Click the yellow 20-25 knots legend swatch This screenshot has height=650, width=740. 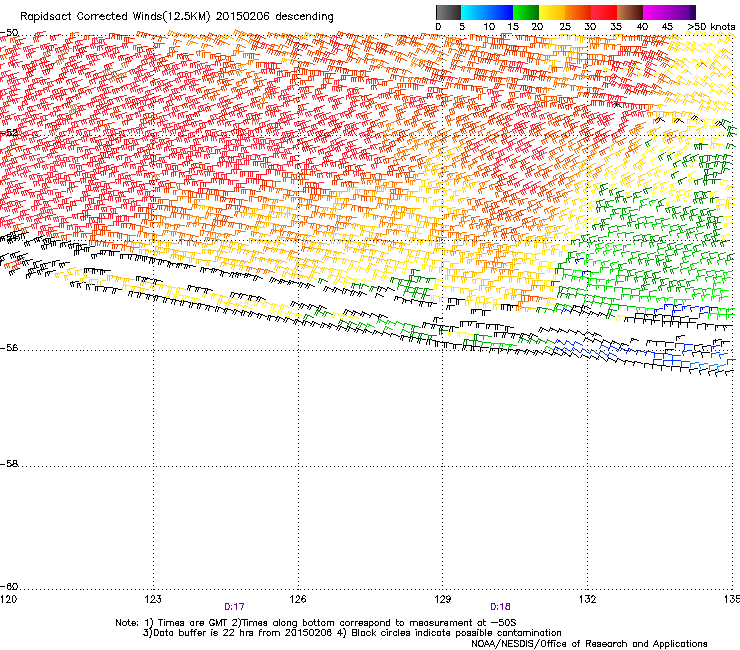coord(552,12)
